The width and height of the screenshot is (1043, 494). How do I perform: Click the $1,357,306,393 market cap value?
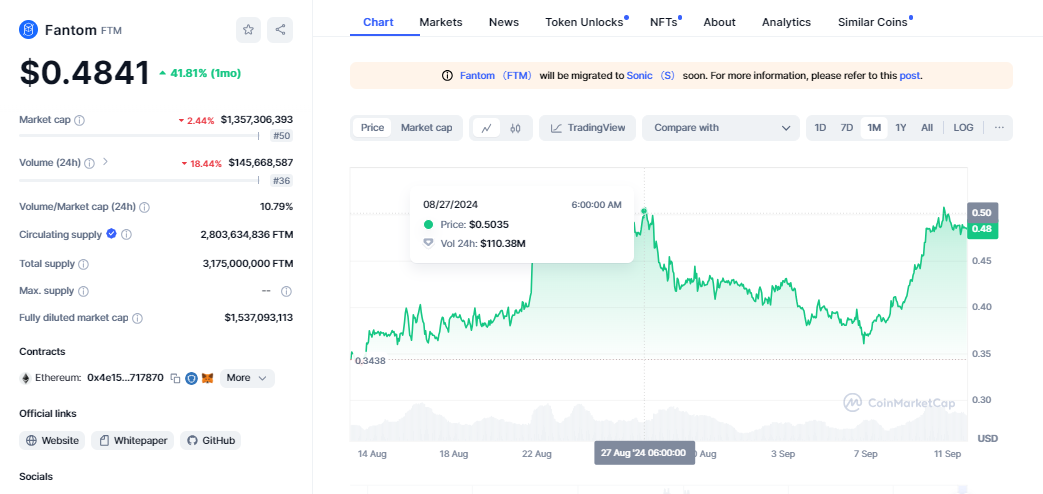[257, 120]
